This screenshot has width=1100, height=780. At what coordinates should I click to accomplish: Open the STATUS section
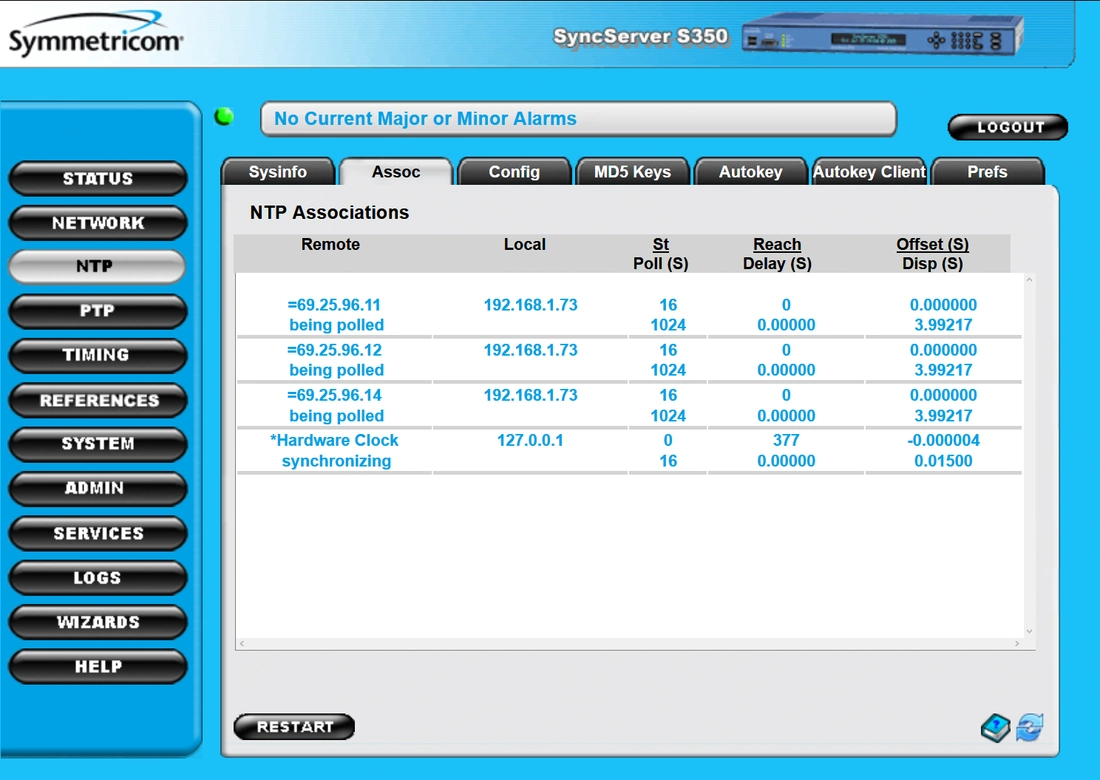click(x=98, y=178)
